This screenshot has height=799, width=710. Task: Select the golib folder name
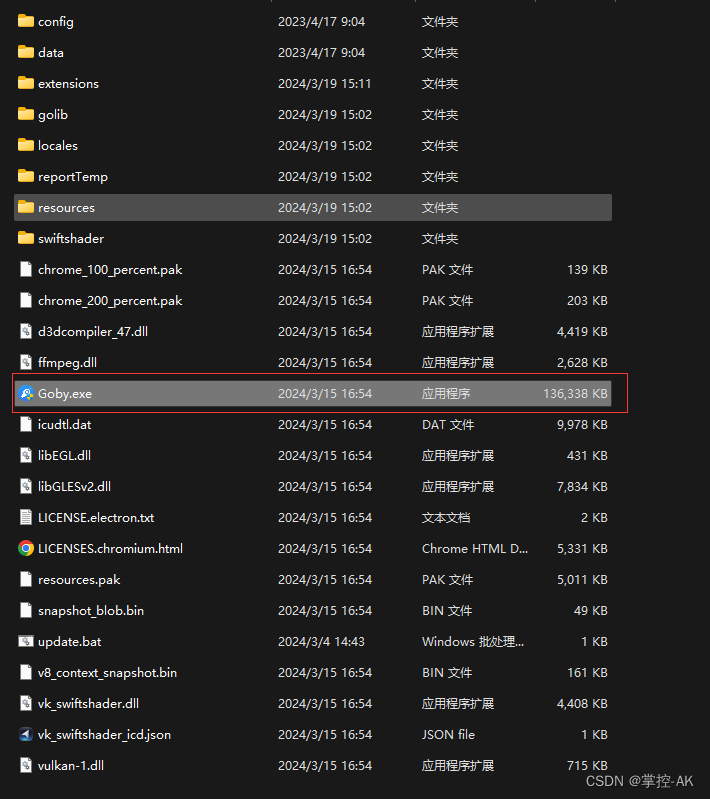pos(52,115)
